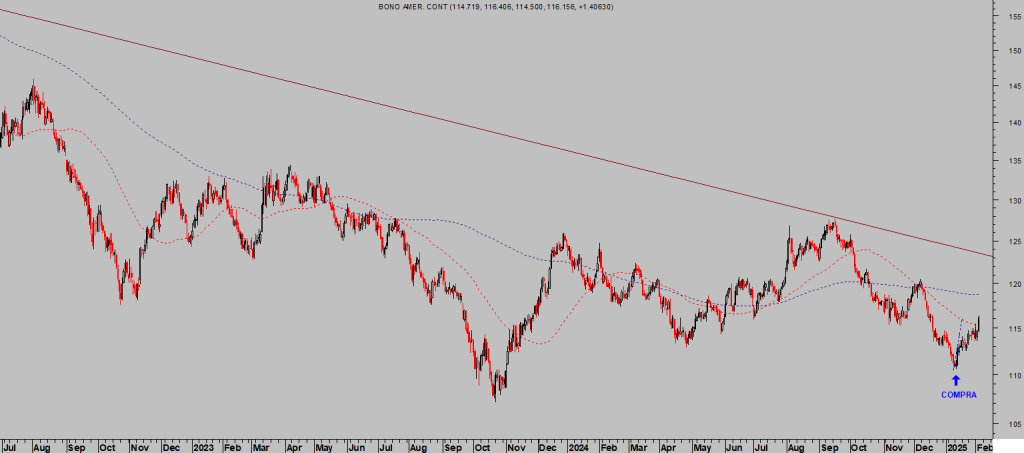This screenshot has height=453, width=1024.
Task: Click the lowest candlestick of October 2023
Action: click(495, 398)
